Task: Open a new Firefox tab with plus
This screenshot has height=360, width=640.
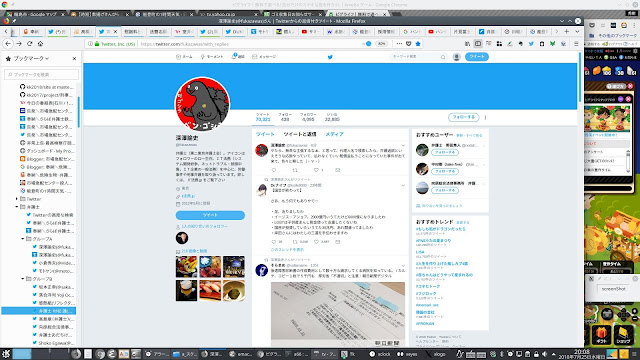Action: click(x=567, y=31)
